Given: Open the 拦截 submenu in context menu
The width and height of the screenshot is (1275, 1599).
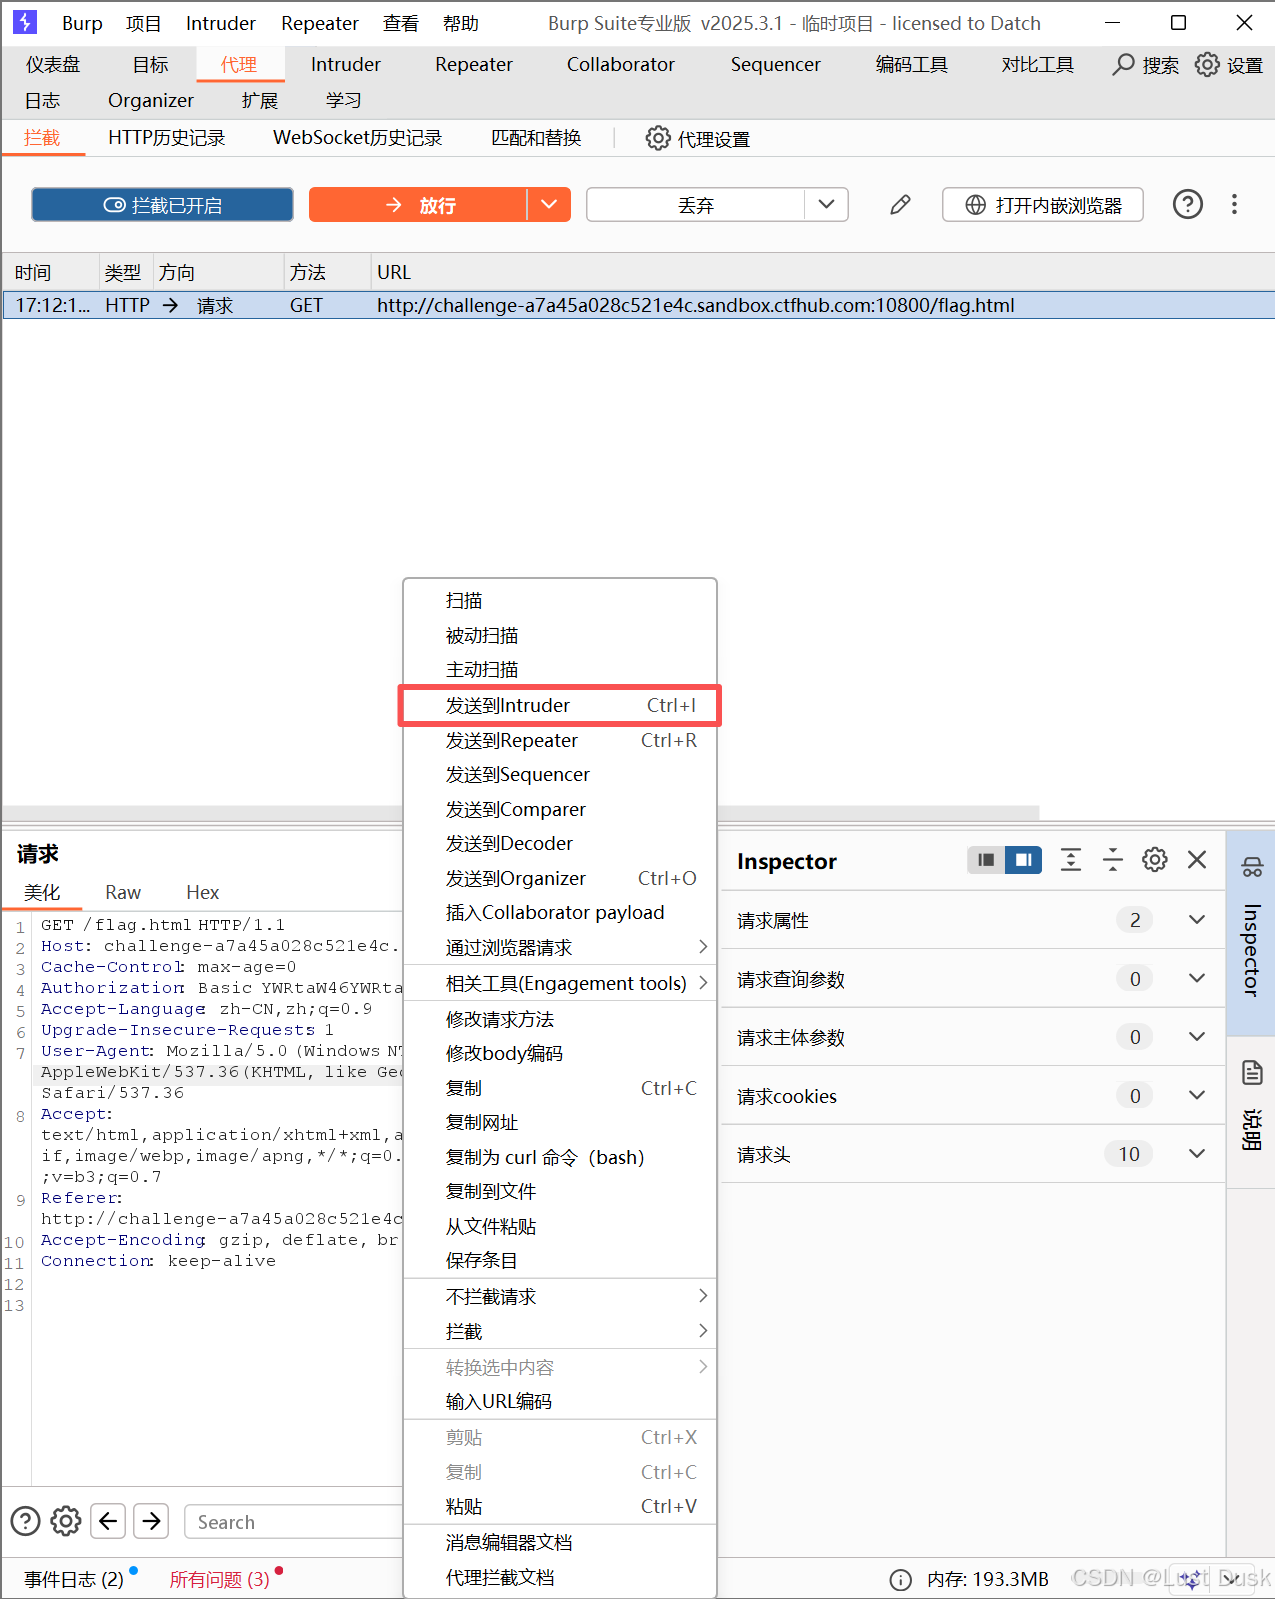Looking at the screenshot, I should [x=560, y=1331].
